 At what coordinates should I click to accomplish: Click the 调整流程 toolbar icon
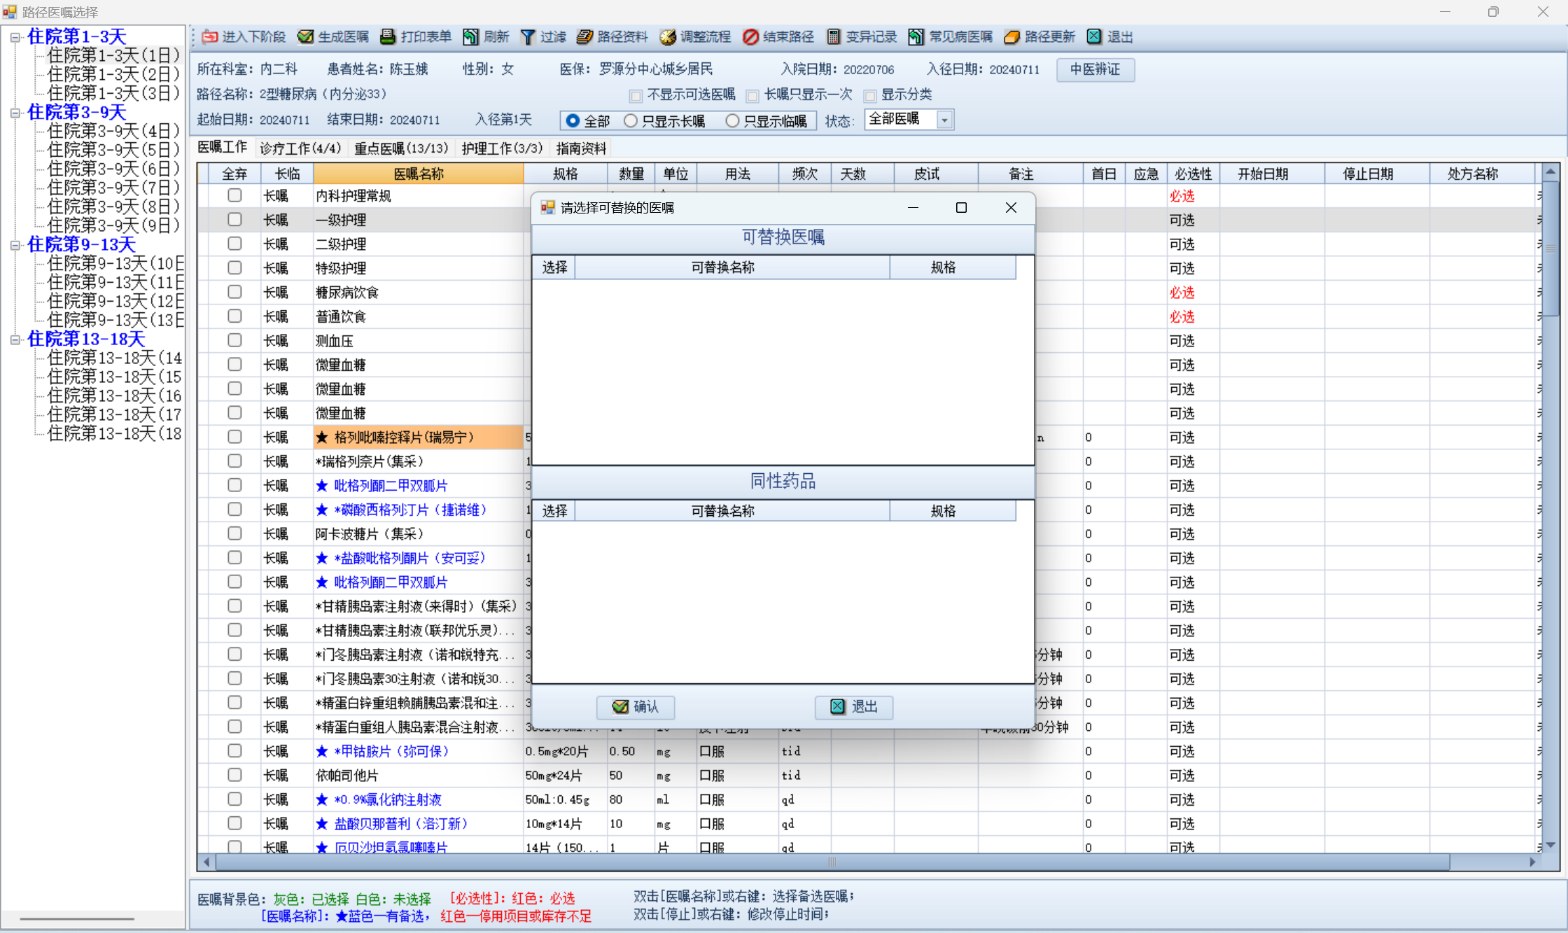point(668,37)
